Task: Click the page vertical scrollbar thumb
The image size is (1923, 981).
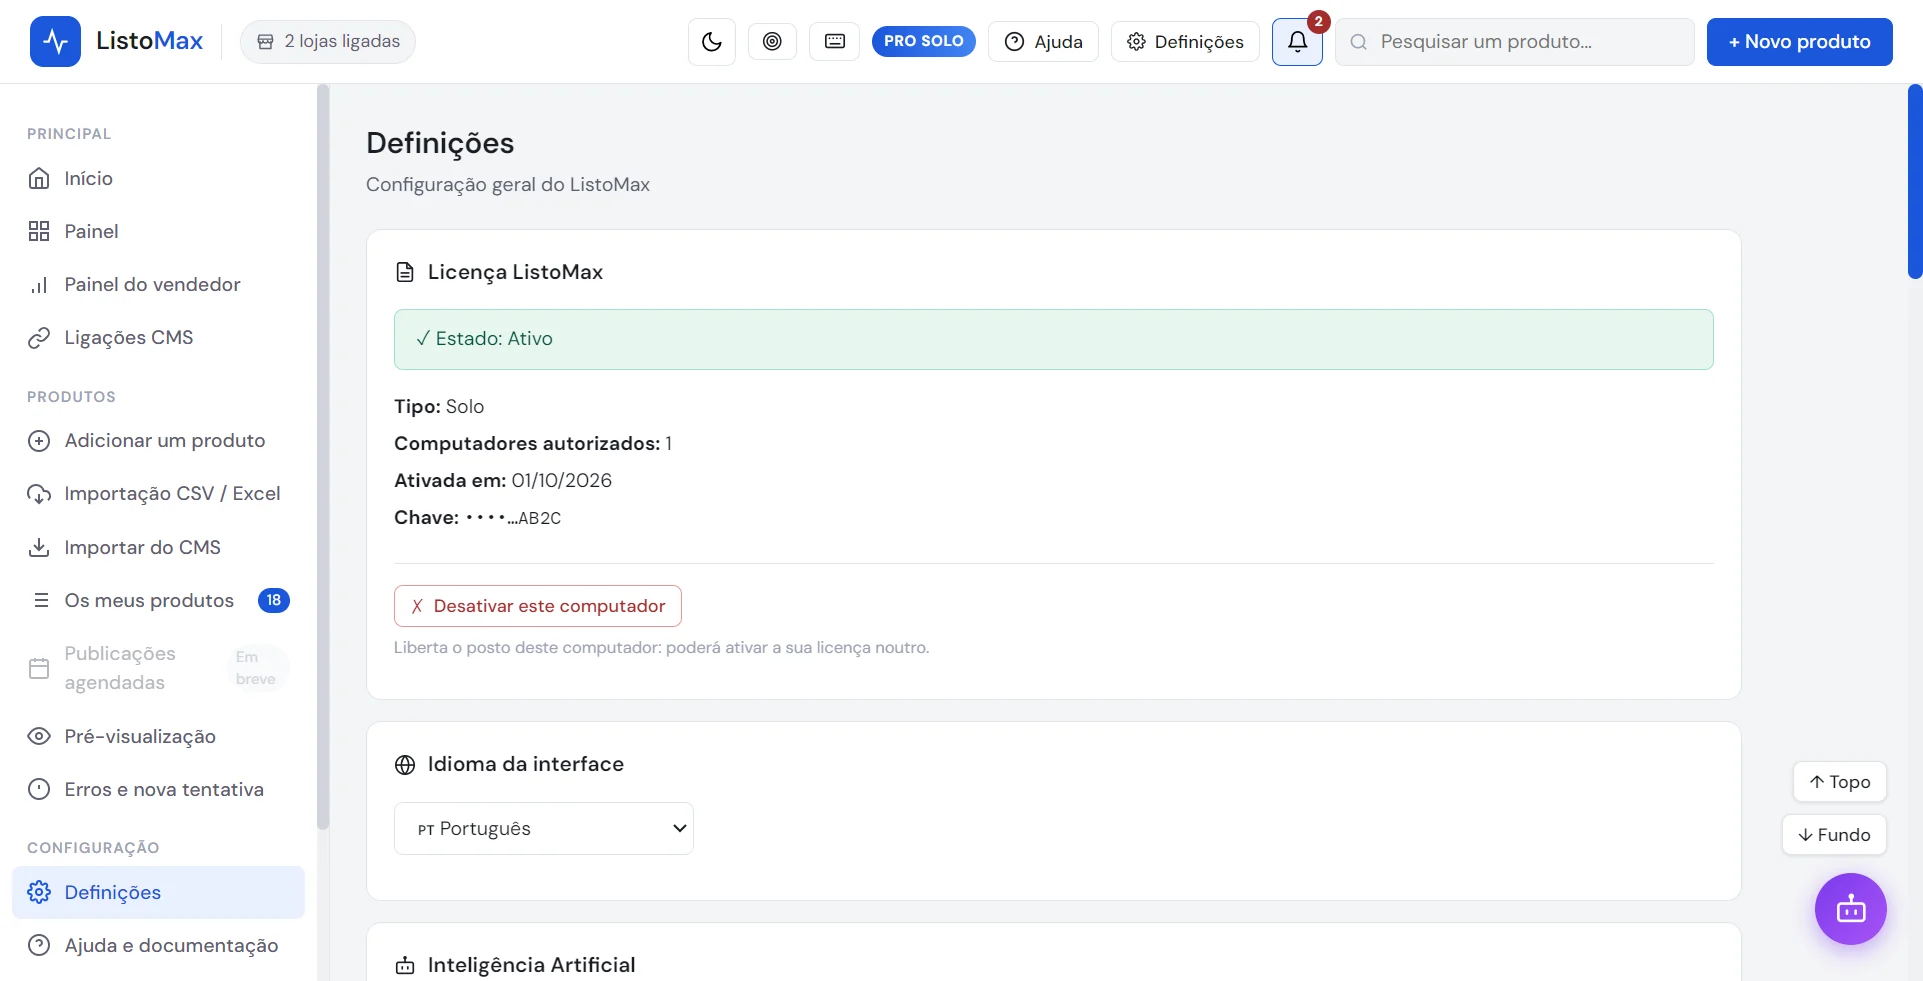Action: click(x=1915, y=182)
